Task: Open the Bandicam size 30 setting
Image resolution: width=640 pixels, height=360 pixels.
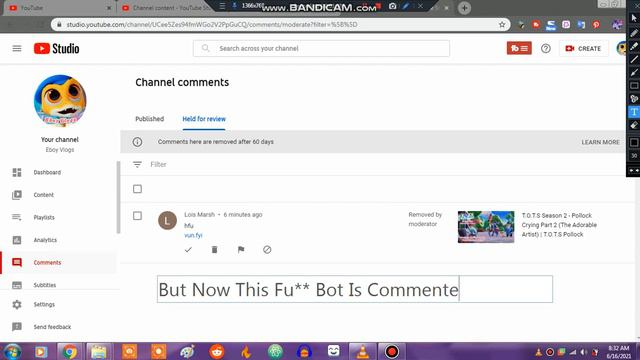Action: coord(633,156)
